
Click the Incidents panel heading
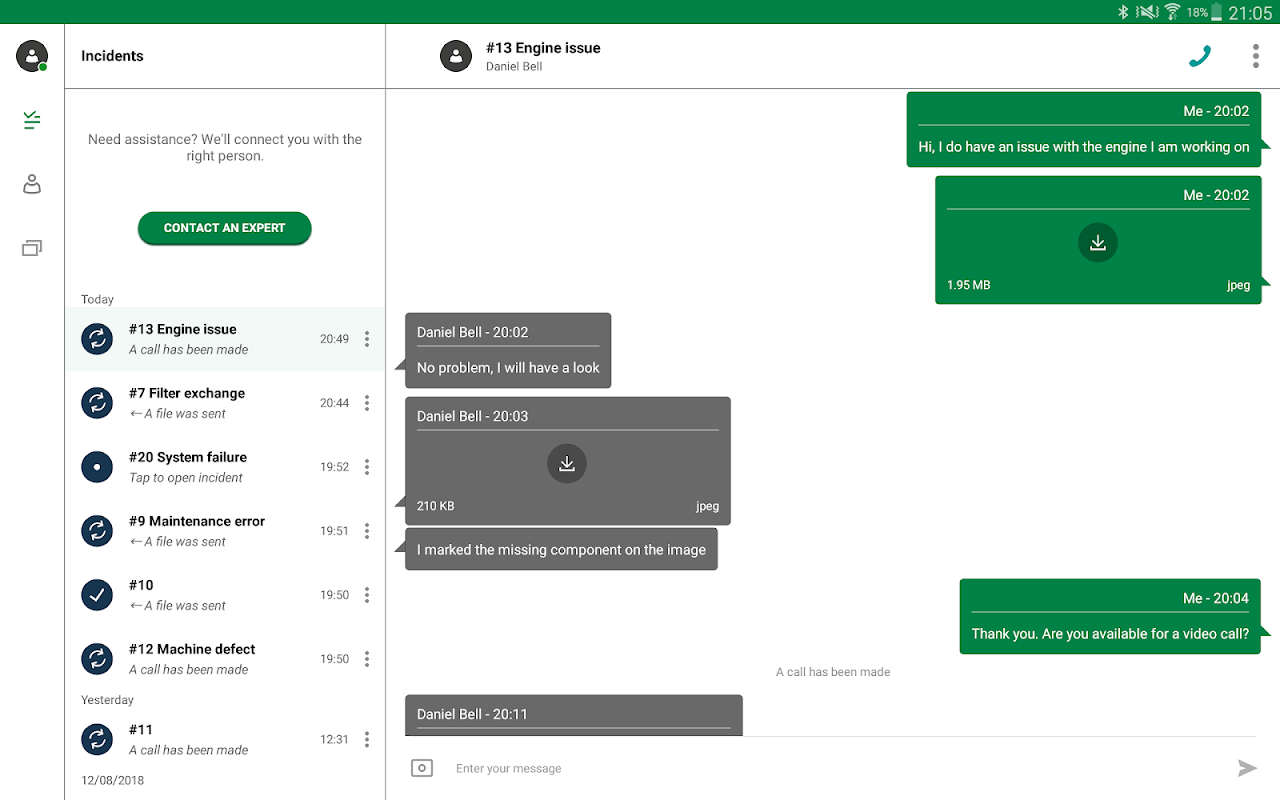click(112, 56)
